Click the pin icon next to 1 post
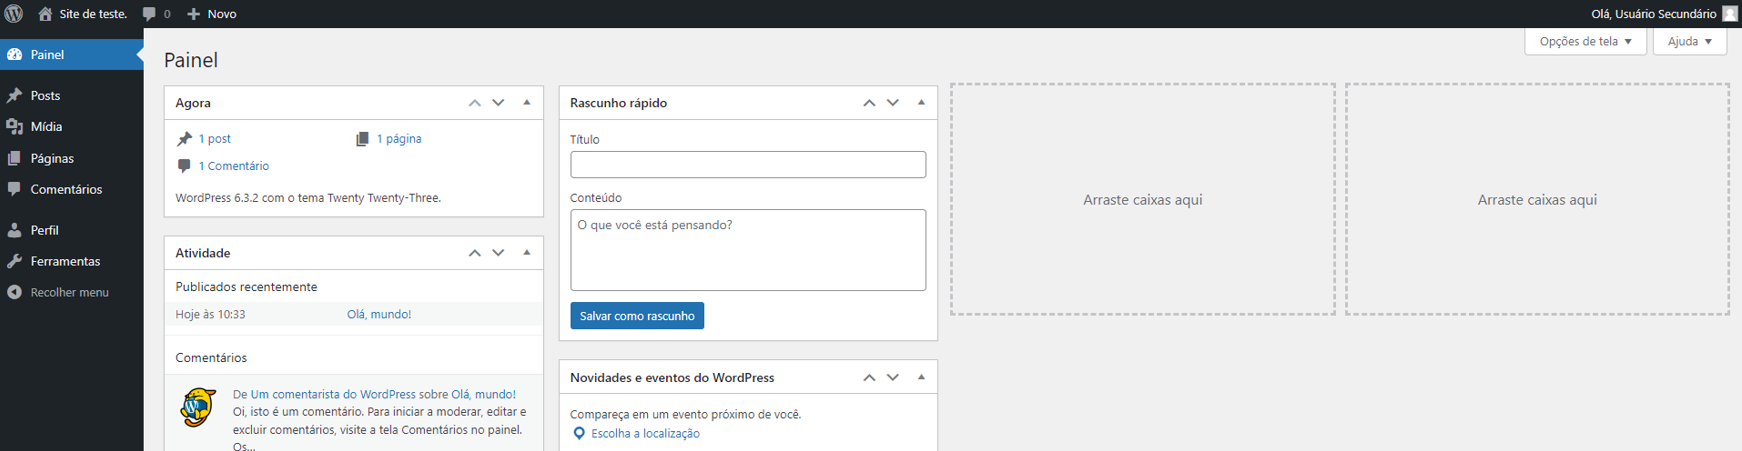Image resolution: width=1742 pixels, height=451 pixels. 184,139
